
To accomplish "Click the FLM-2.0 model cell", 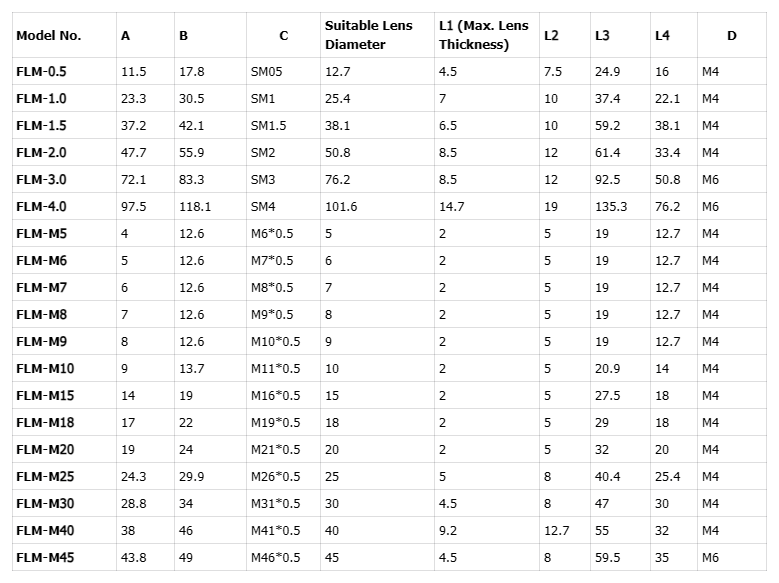I will [x=41, y=153].
